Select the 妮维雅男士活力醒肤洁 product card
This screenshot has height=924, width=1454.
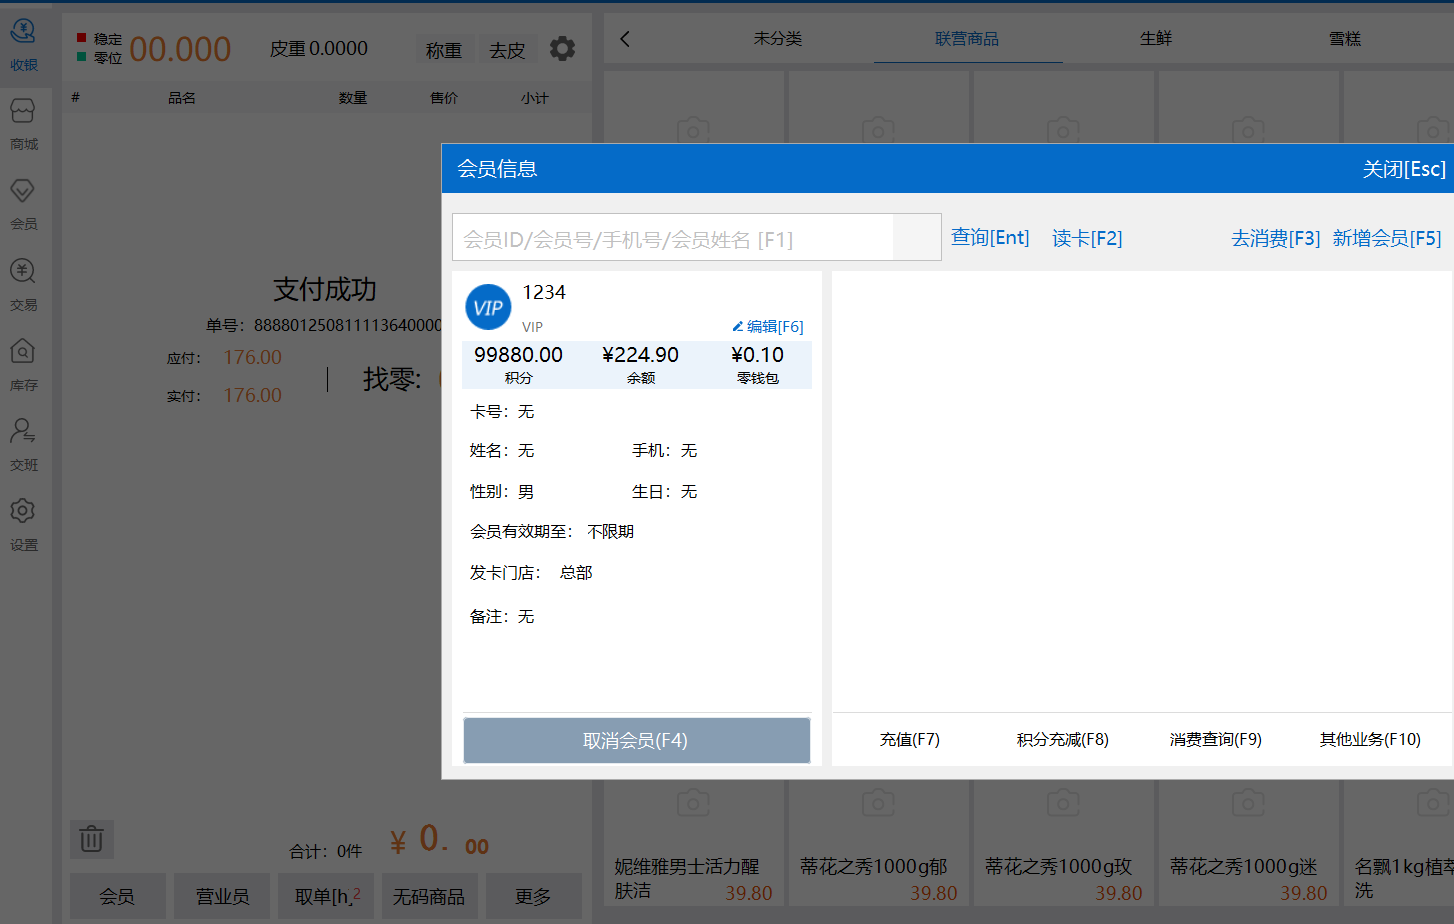click(x=694, y=844)
